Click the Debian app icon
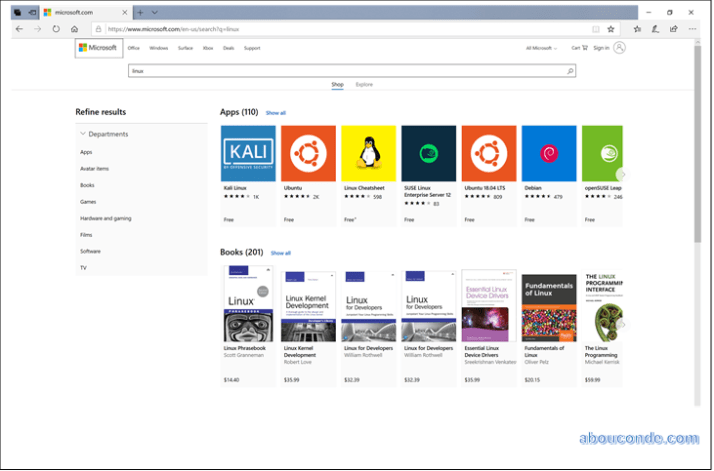The image size is (714, 471). pos(549,153)
